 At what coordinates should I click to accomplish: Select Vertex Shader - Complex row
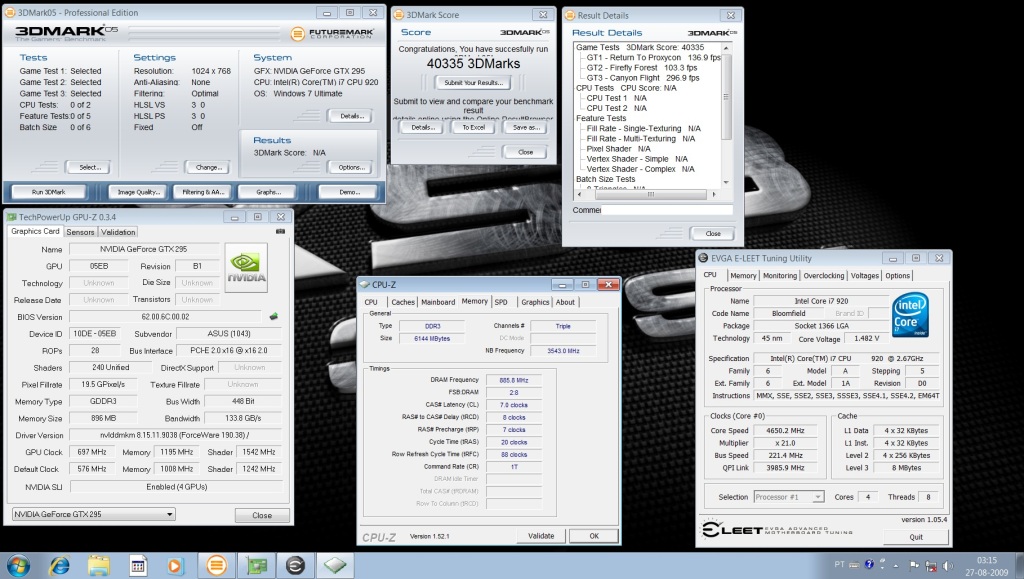coord(640,169)
